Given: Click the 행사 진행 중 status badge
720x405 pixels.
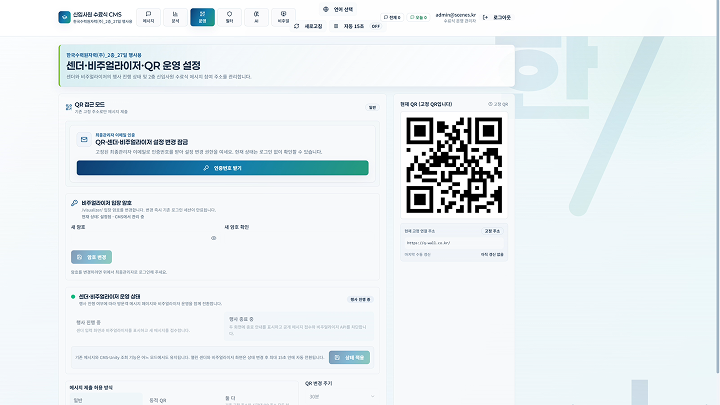Looking at the screenshot, I should coord(360,299).
